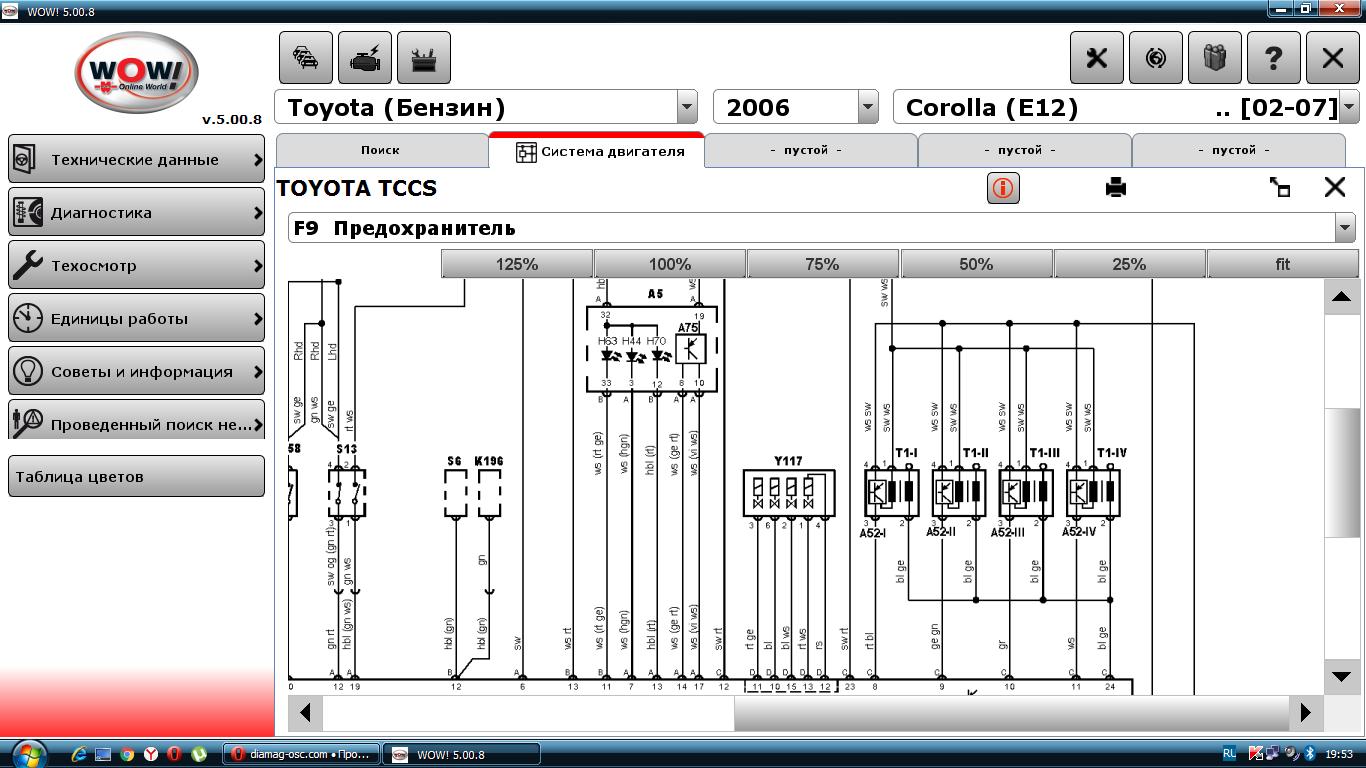Screen dimensions: 1366x768
Task: Open the gift box icon
Action: [1215, 58]
